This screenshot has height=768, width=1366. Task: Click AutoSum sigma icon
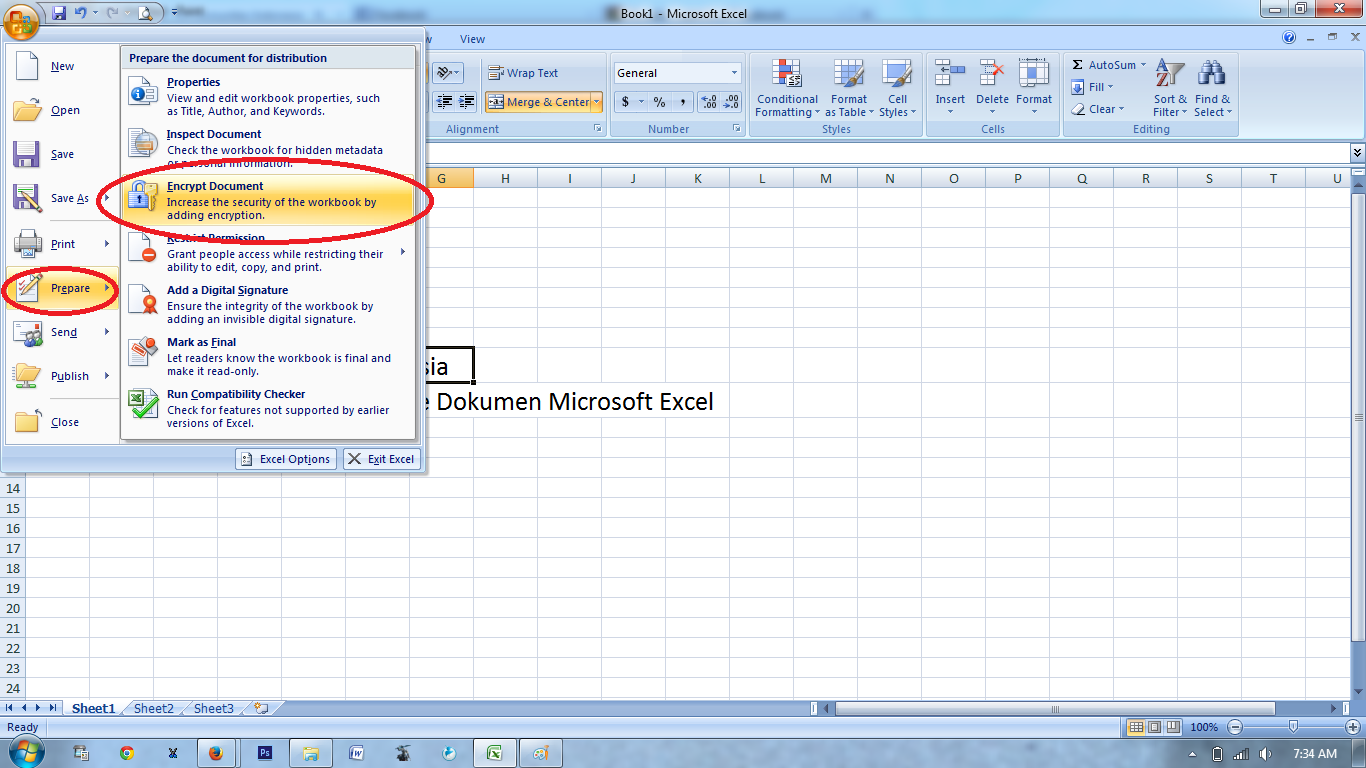click(1078, 65)
